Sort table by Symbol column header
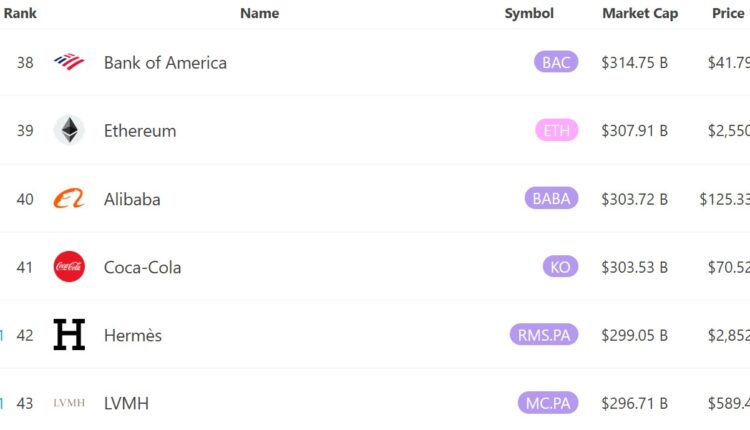Viewport: 750px width, 430px height. (x=529, y=13)
